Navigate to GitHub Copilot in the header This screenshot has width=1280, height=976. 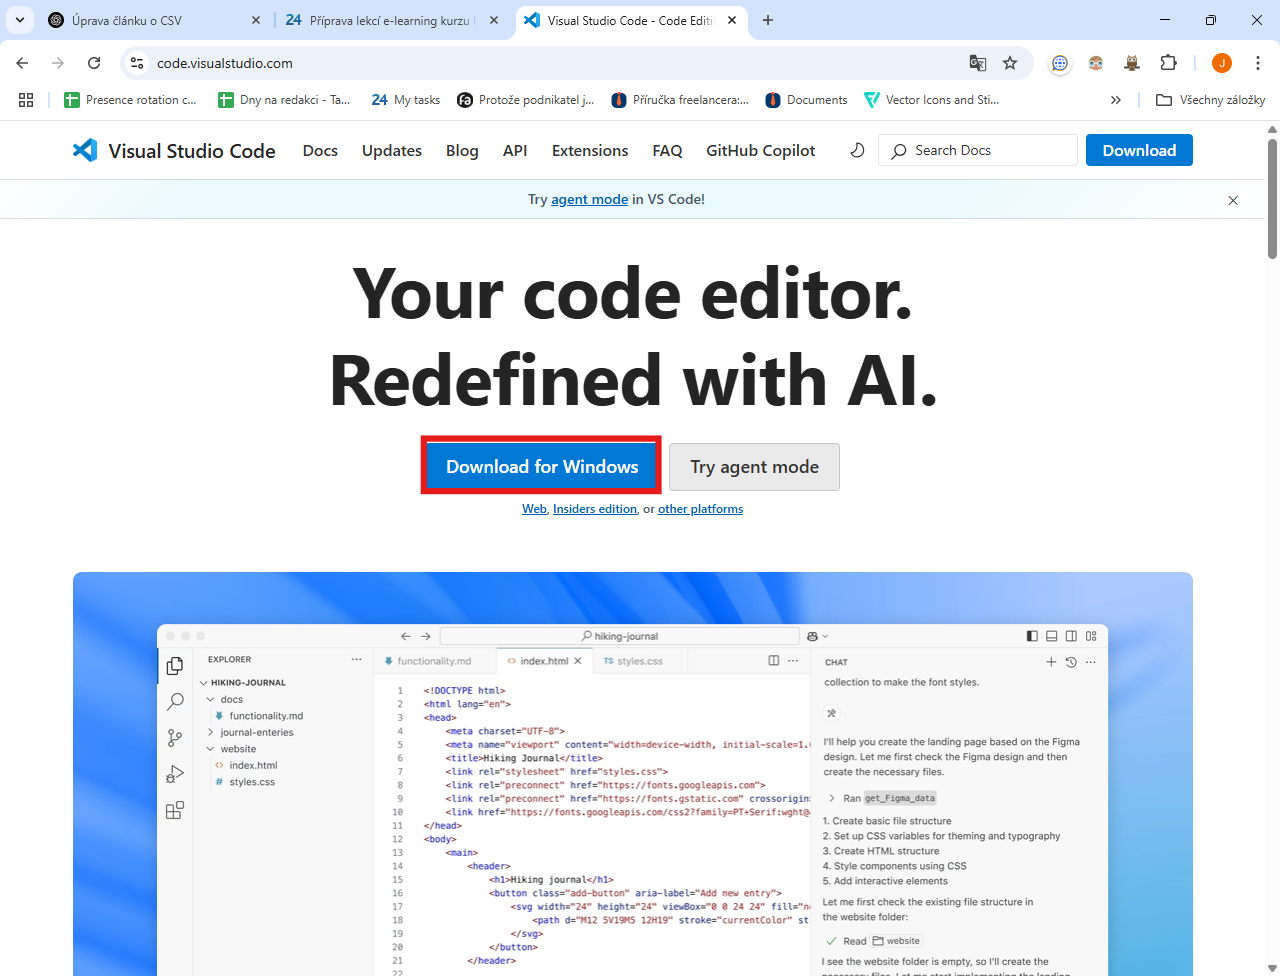click(761, 151)
